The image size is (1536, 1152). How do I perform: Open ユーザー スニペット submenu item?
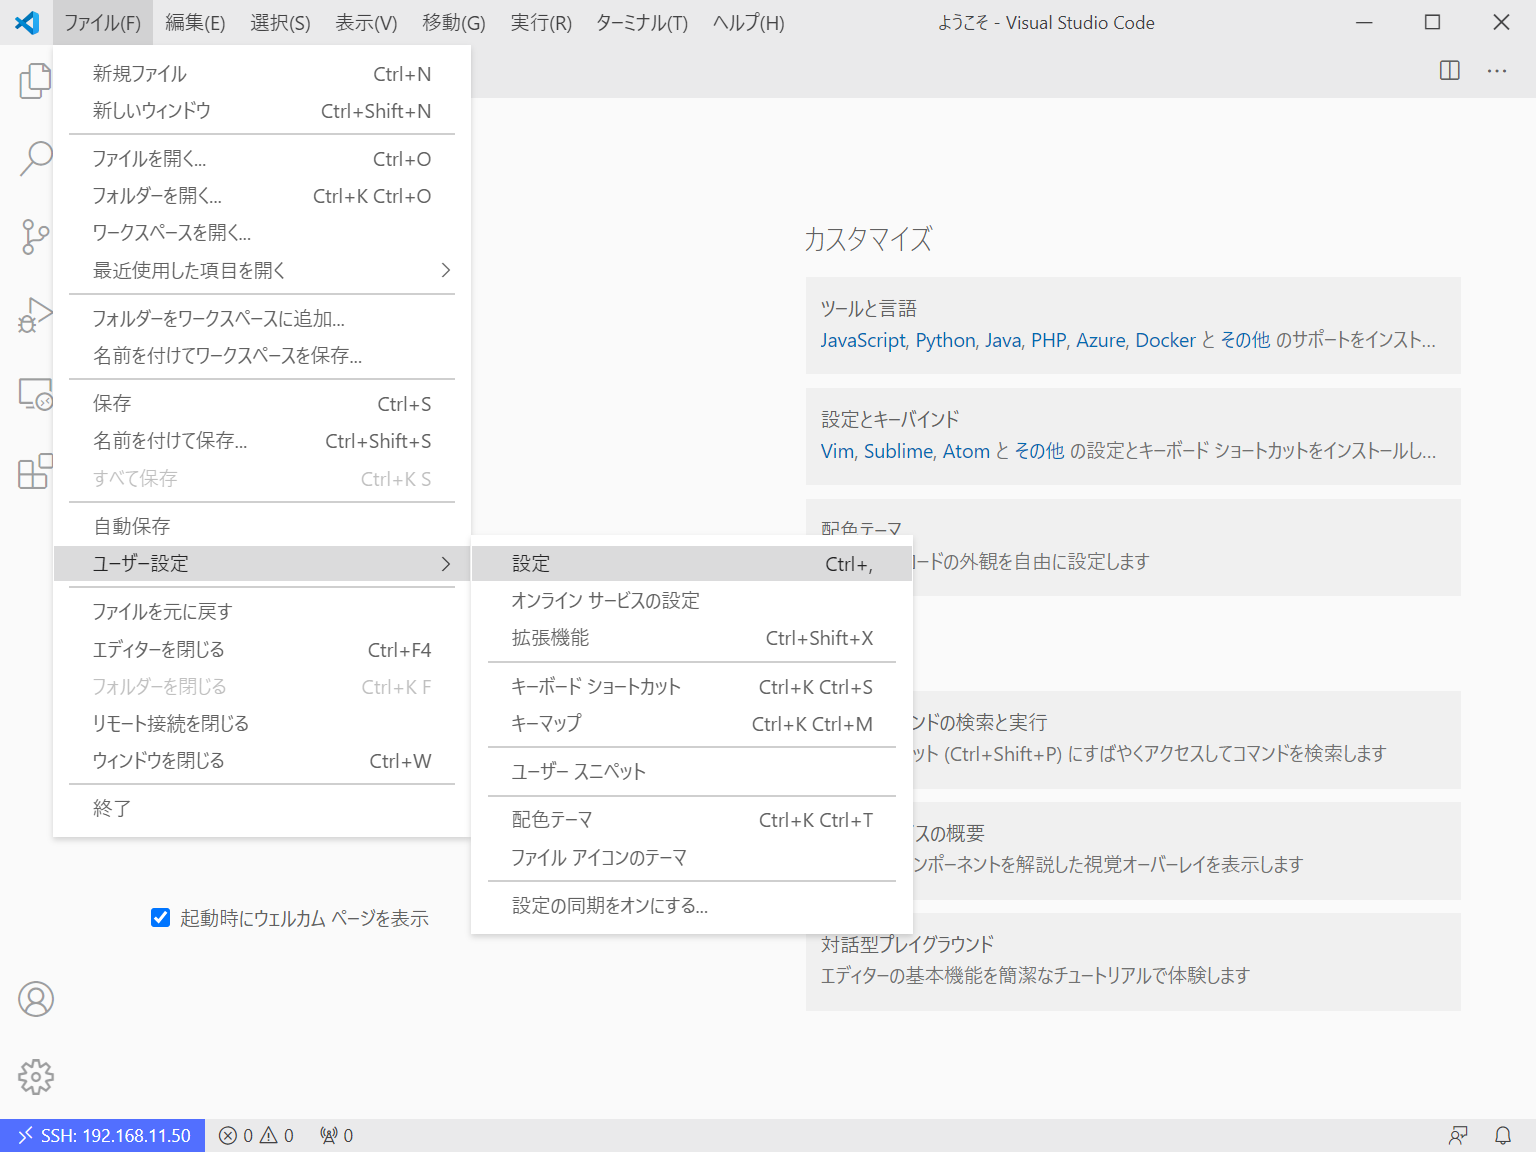(x=692, y=771)
